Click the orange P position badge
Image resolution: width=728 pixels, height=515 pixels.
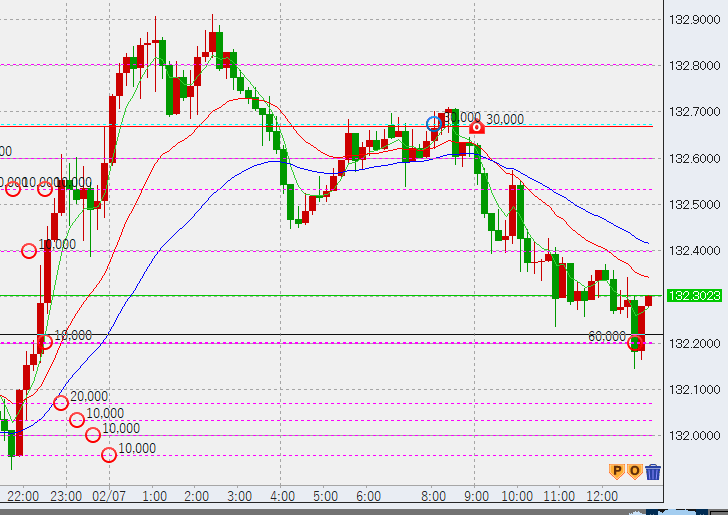[x=617, y=471]
